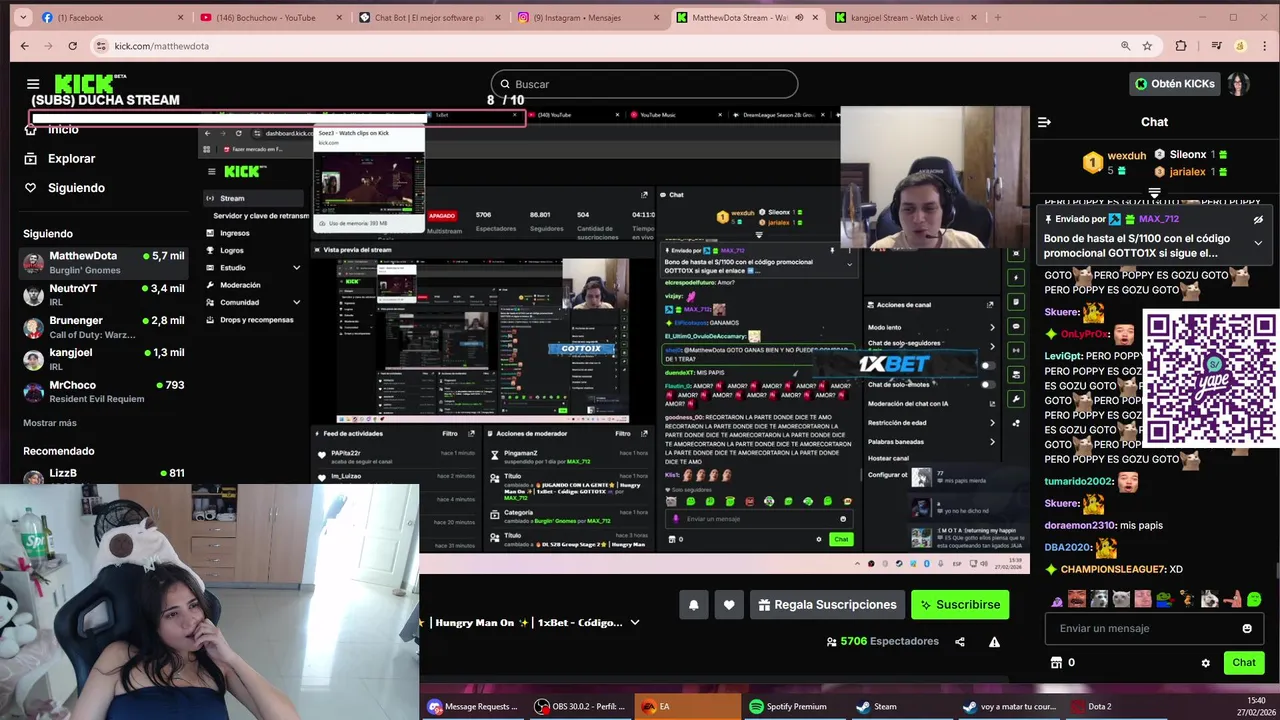Image resolution: width=1280 pixels, height=720 pixels.
Task: Click Sileonx in gift leaderboard
Action: coord(1188,155)
